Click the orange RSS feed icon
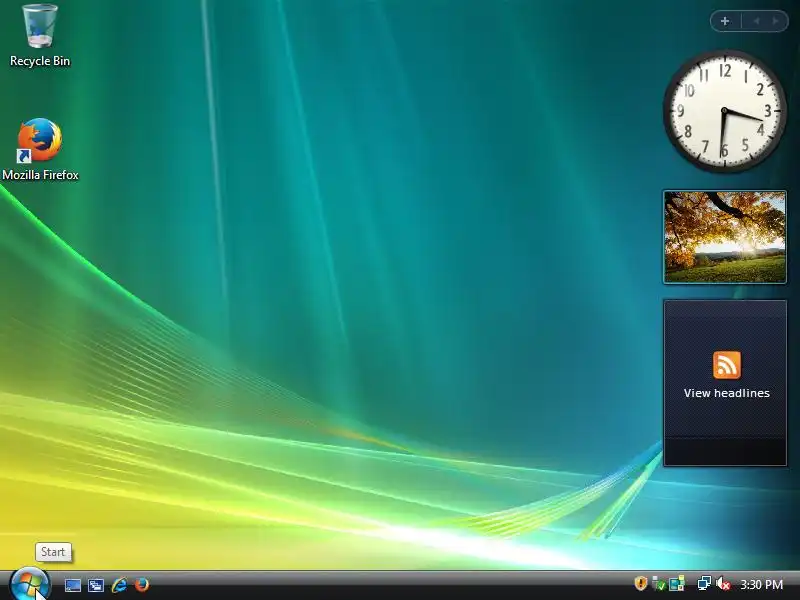The width and height of the screenshot is (800, 600). tap(727, 365)
